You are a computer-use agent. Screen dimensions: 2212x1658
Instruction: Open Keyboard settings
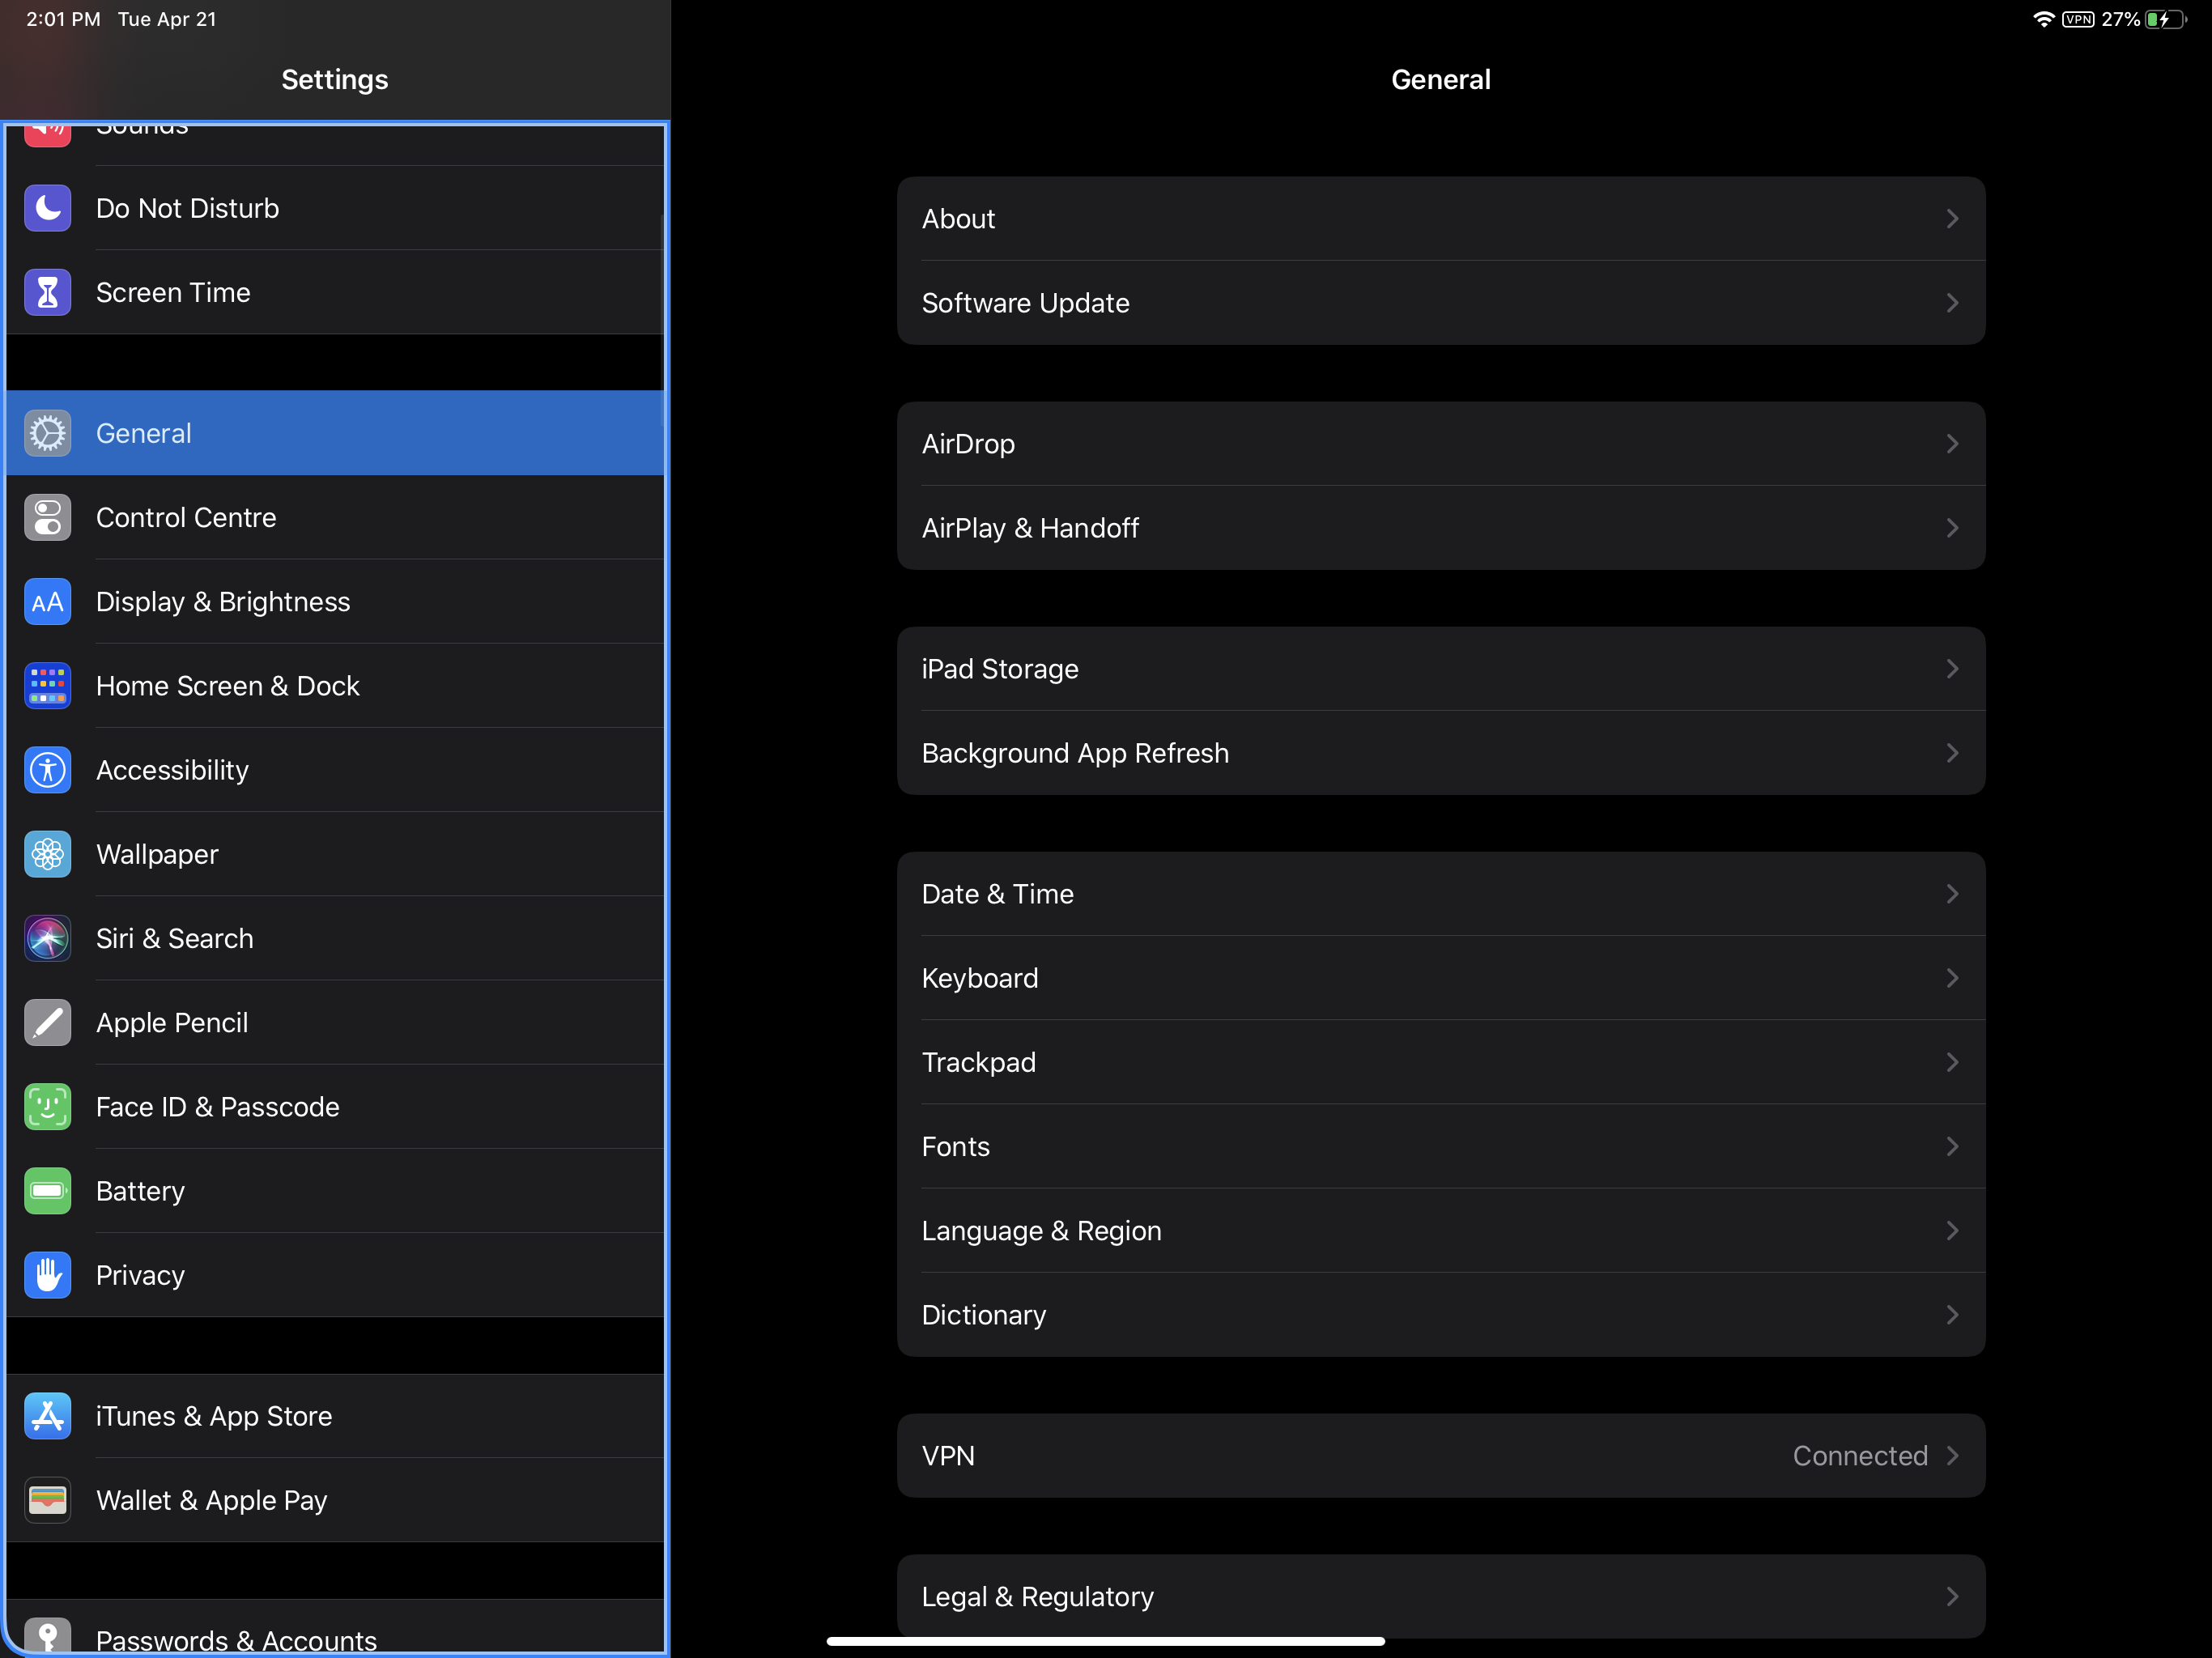[1440, 978]
